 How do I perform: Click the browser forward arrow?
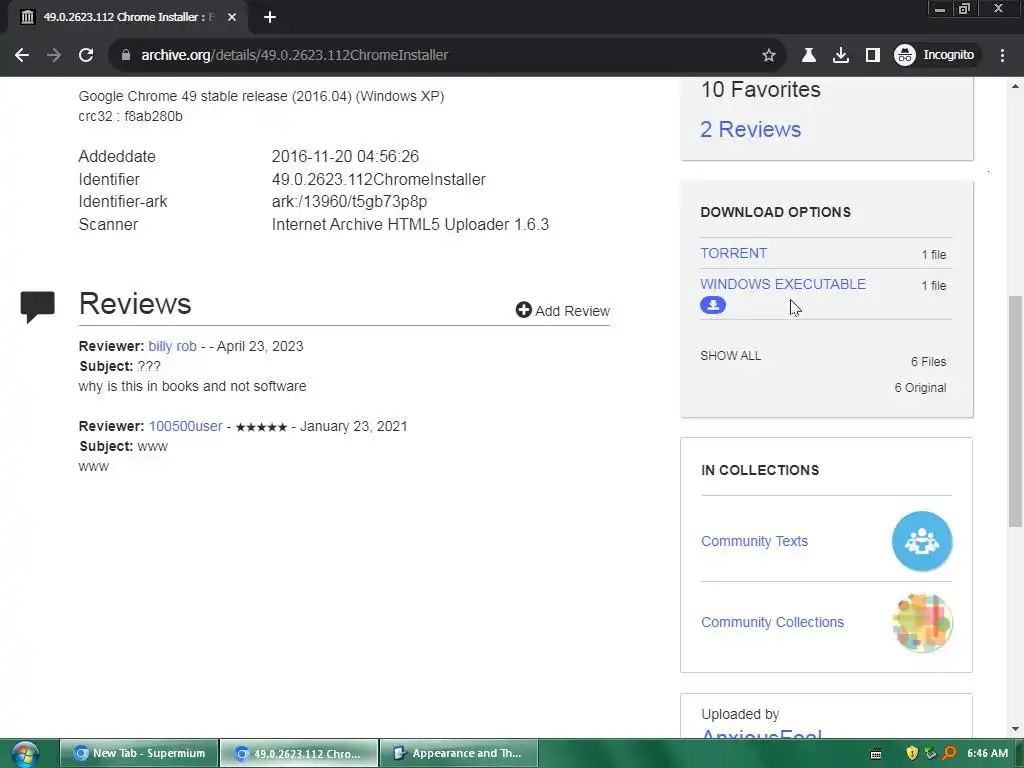(x=54, y=55)
